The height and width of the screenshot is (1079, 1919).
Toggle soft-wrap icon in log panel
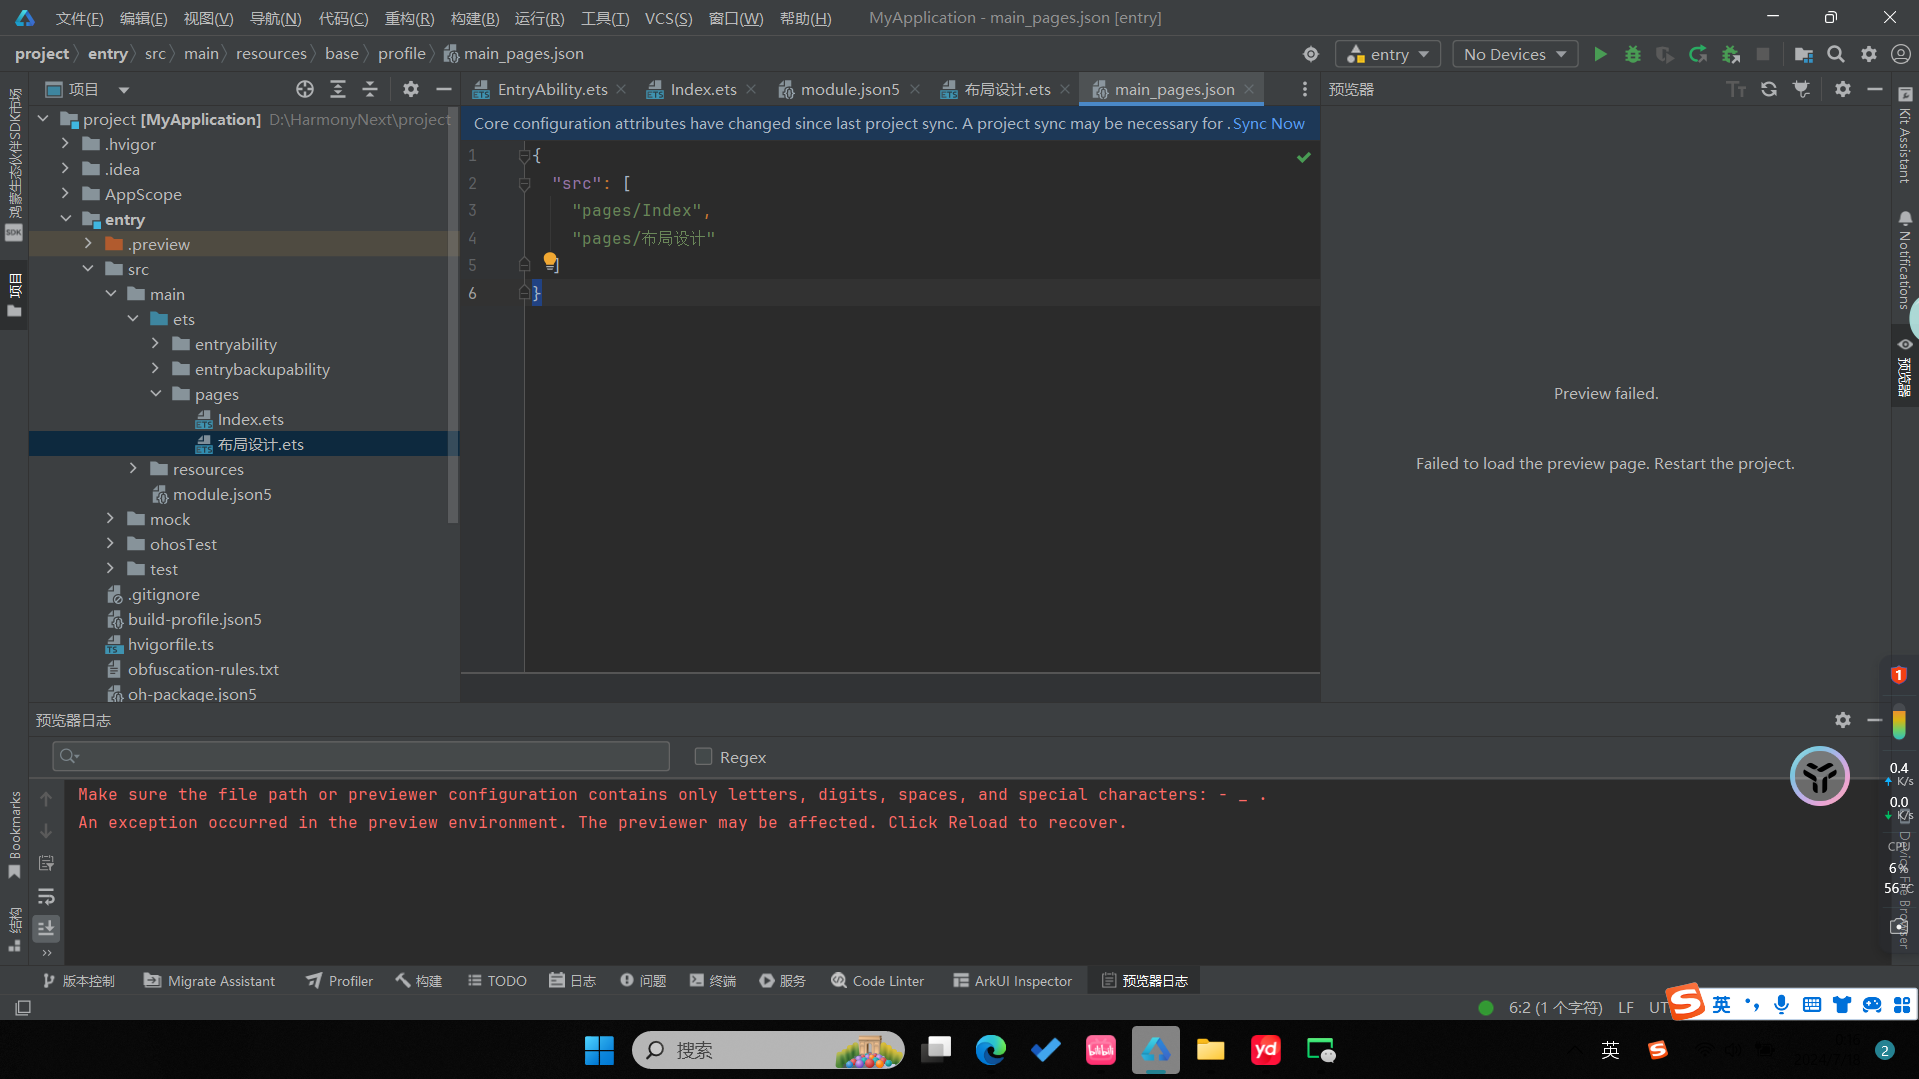point(46,896)
